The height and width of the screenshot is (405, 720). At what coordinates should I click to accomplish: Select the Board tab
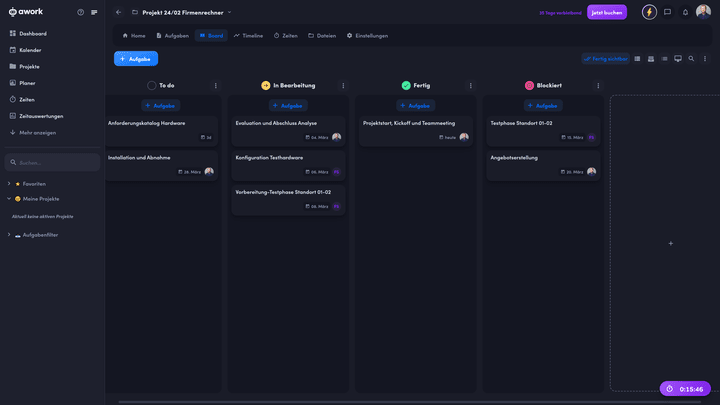click(211, 35)
